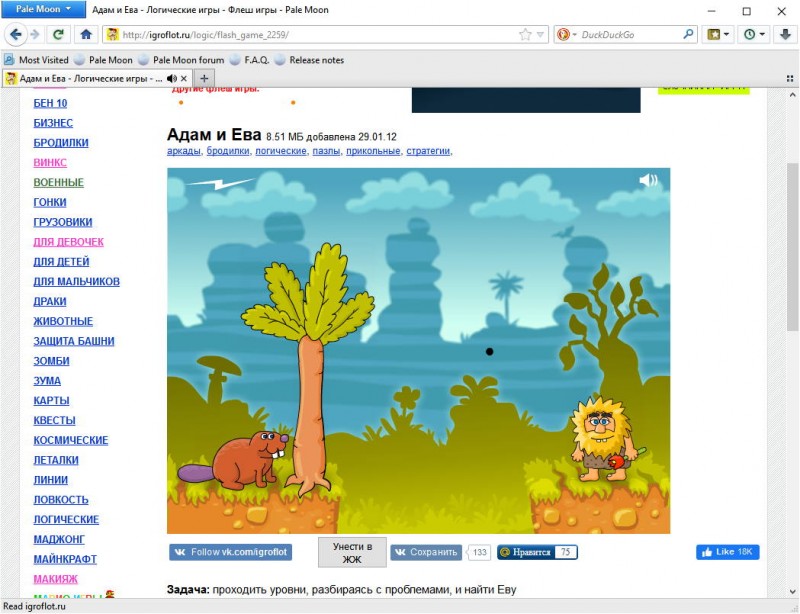Mute the tab audio speaker icon
The height and width of the screenshot is (614, 800).
[172, 79]
